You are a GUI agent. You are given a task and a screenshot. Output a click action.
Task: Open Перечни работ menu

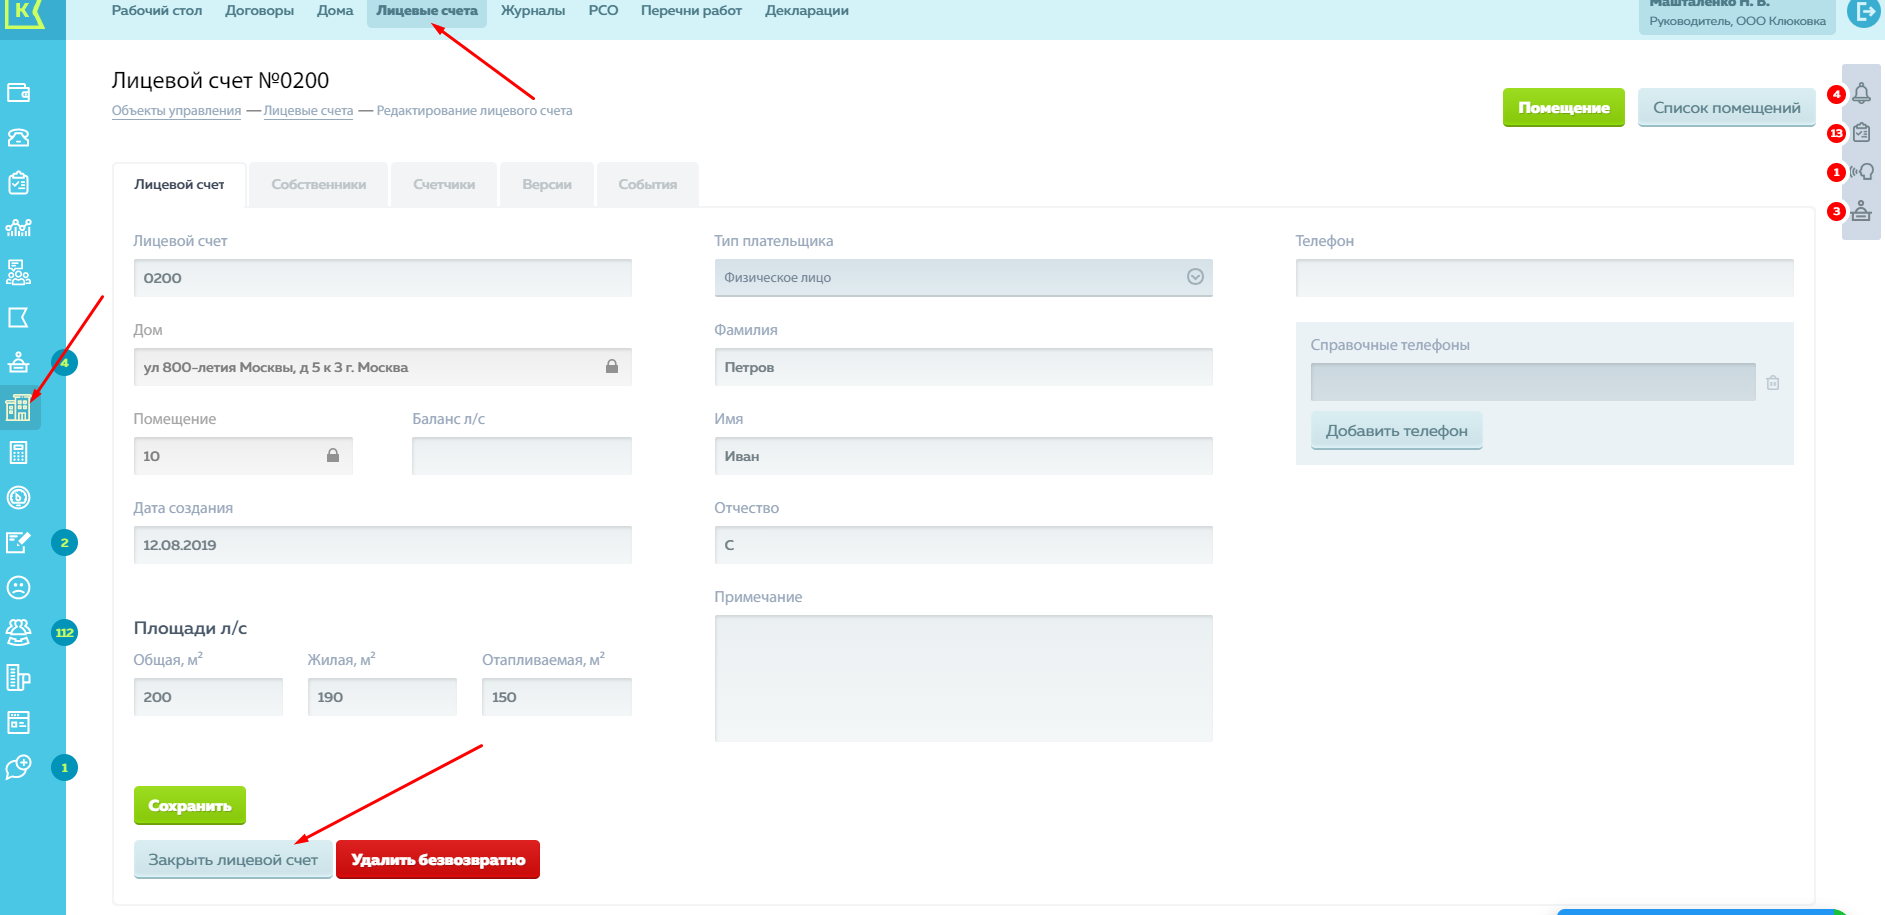point(691,11)
